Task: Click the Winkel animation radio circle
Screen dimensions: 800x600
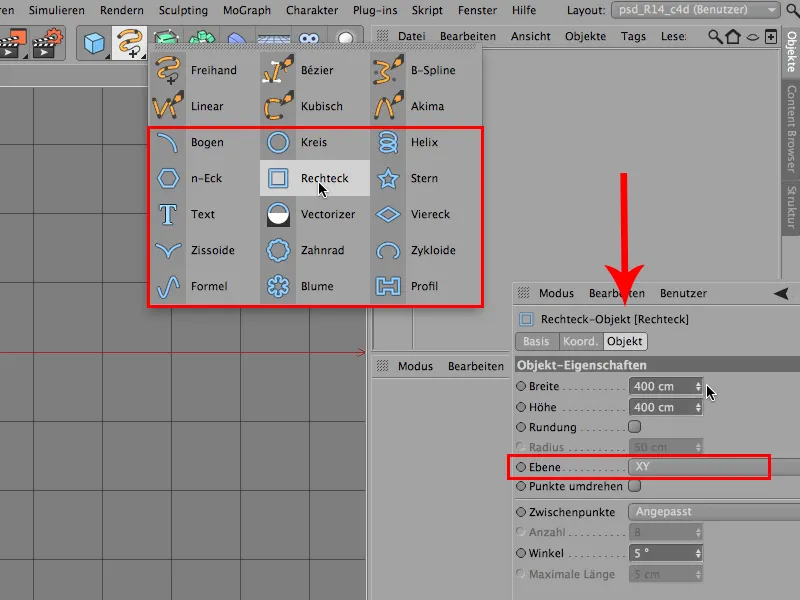Action: pos(520,553)
